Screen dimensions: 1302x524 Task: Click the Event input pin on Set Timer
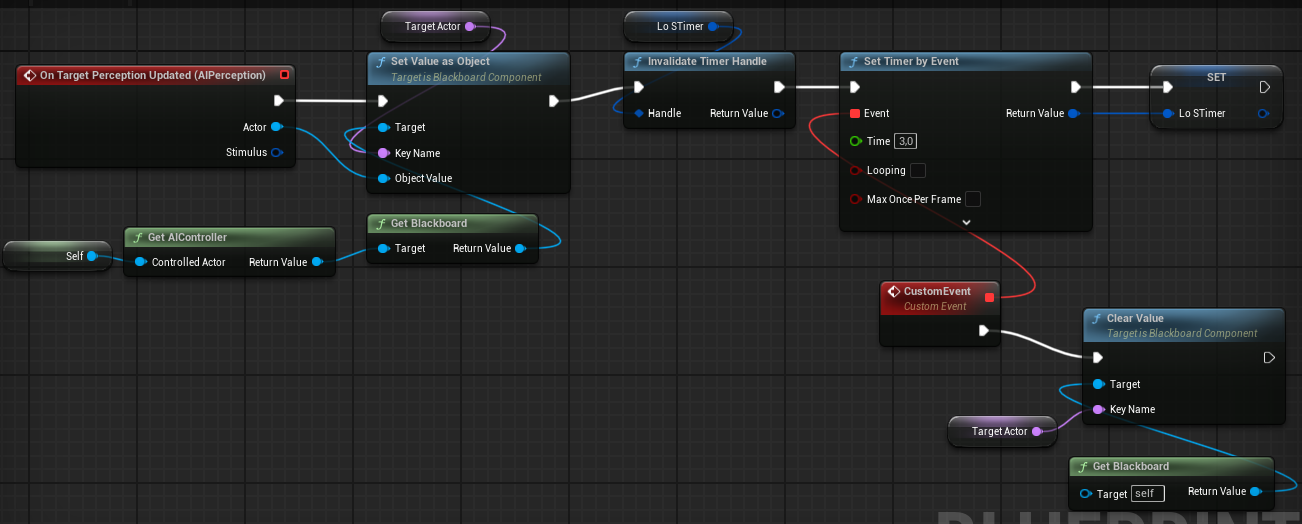(x=854, y=113)
